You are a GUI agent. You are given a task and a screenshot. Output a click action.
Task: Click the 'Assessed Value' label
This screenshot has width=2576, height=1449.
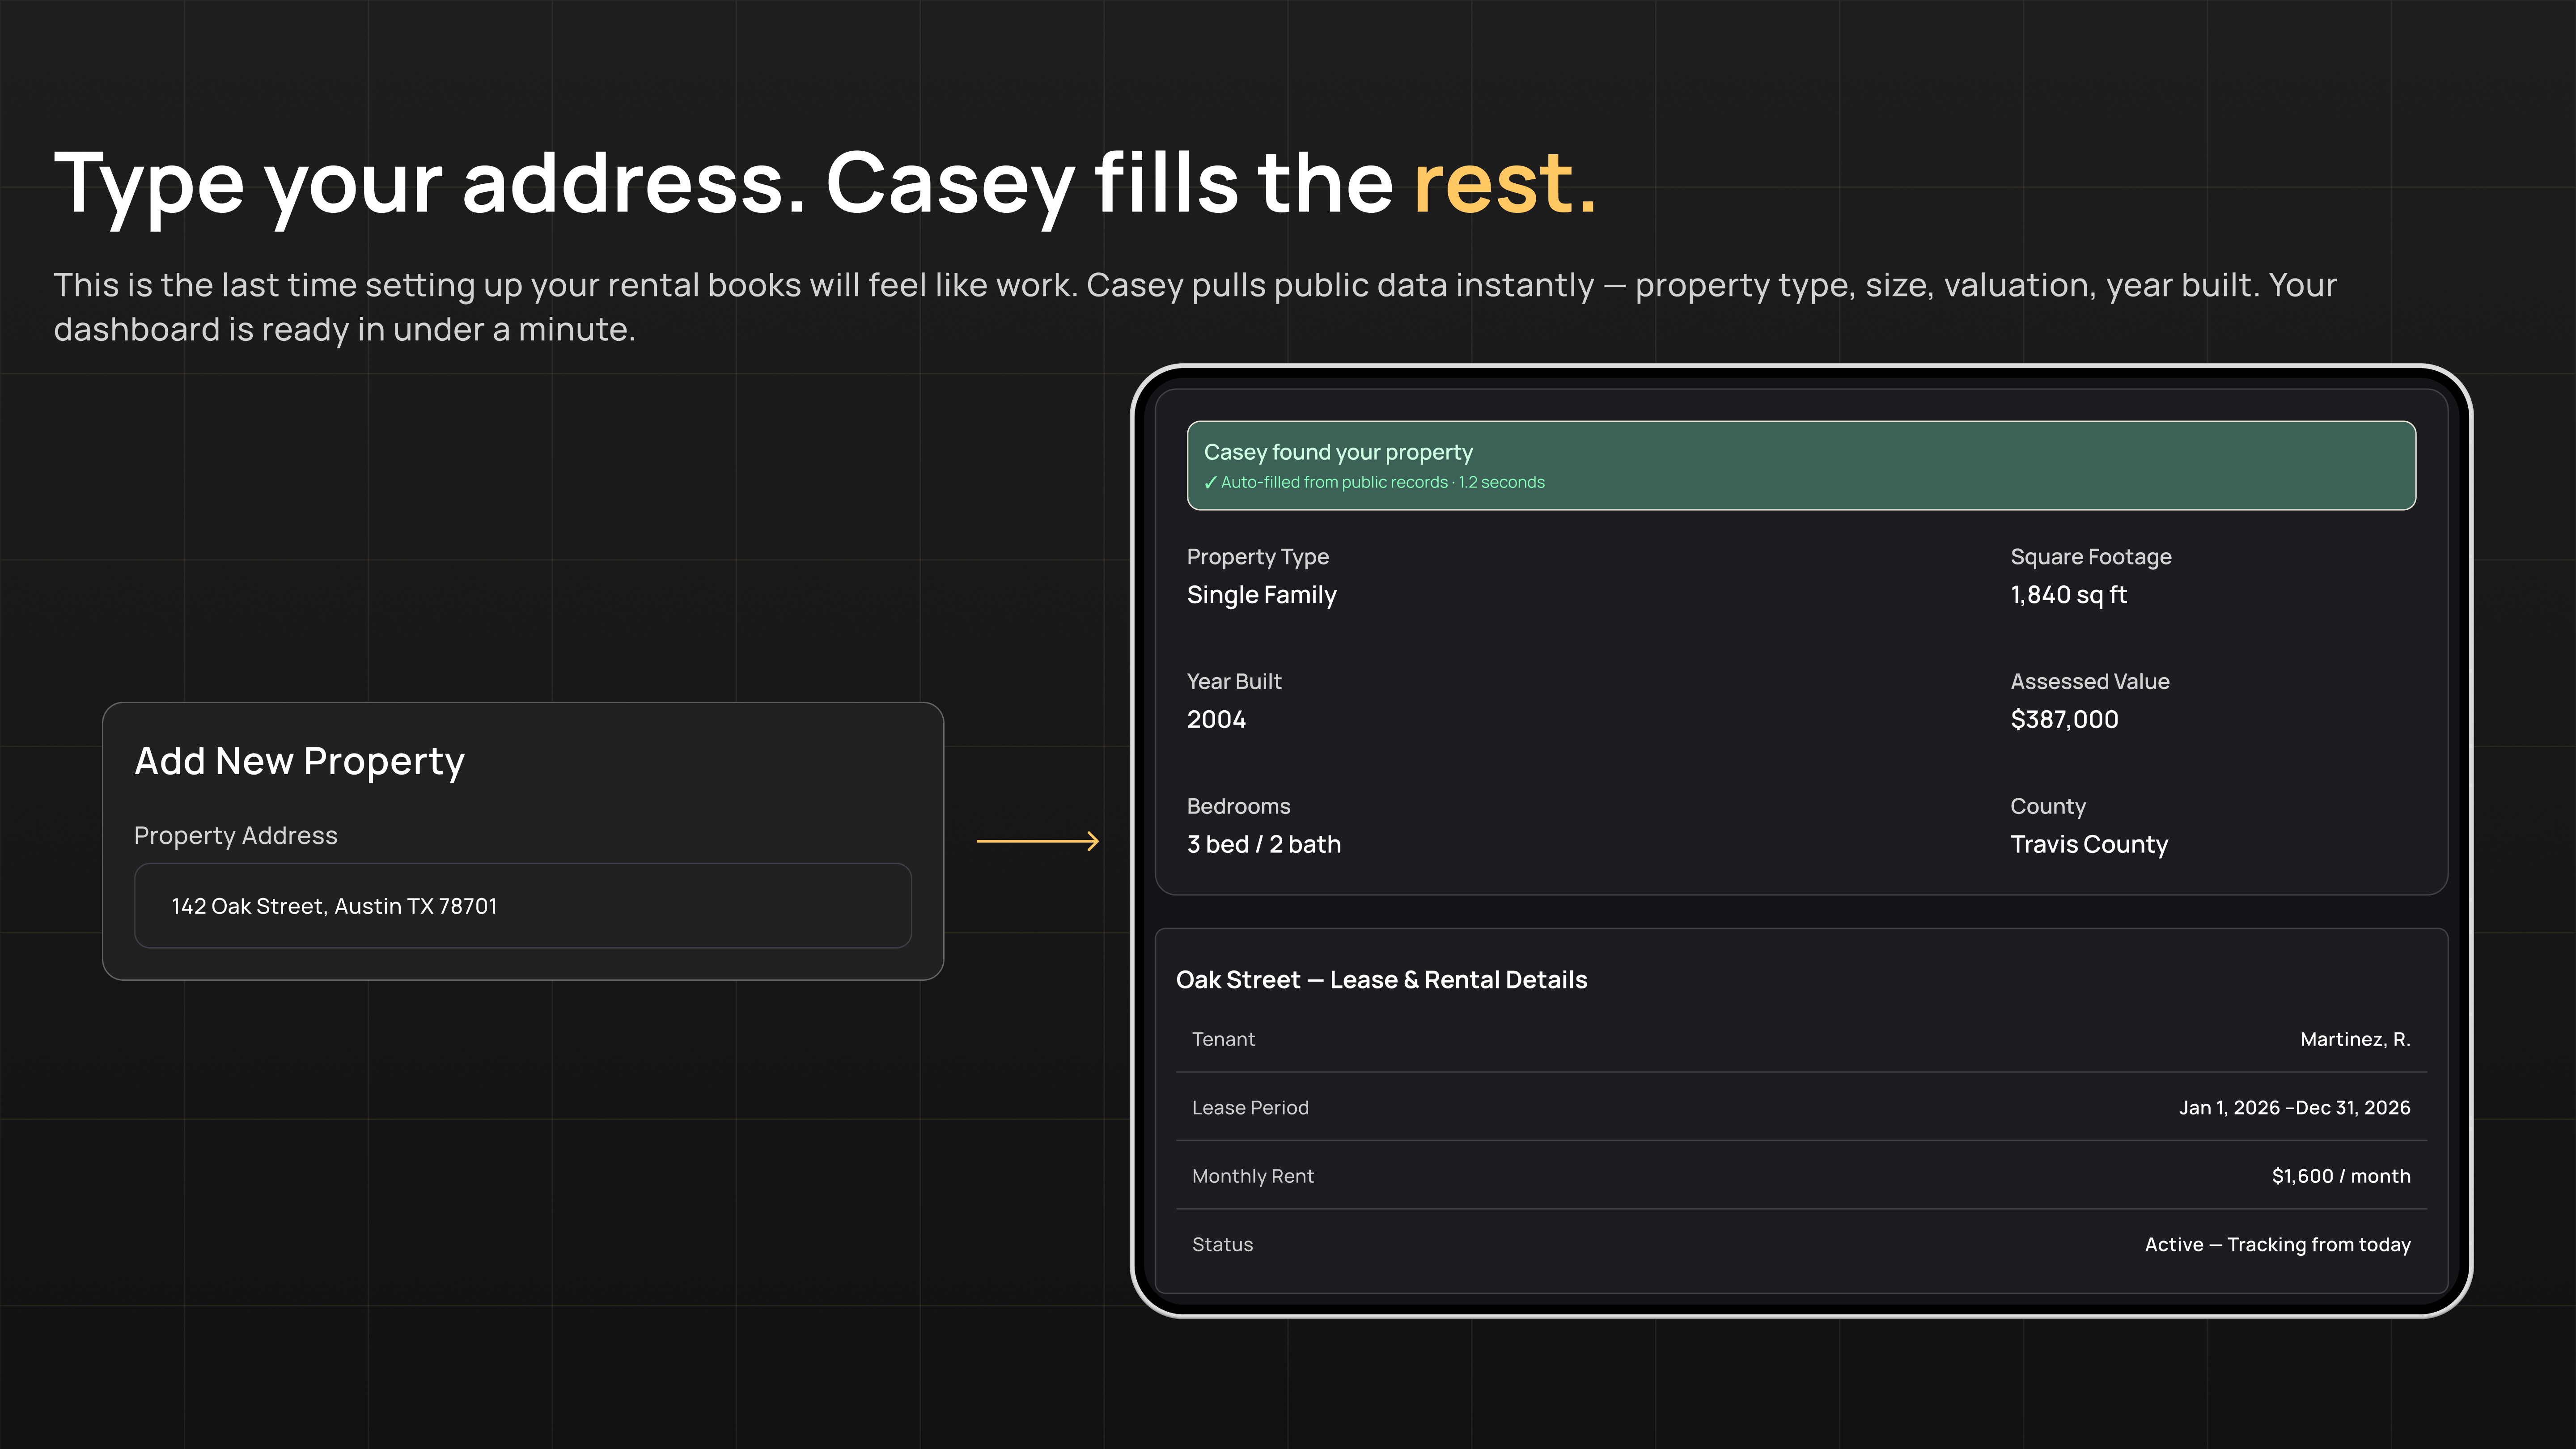point(2090,681)
